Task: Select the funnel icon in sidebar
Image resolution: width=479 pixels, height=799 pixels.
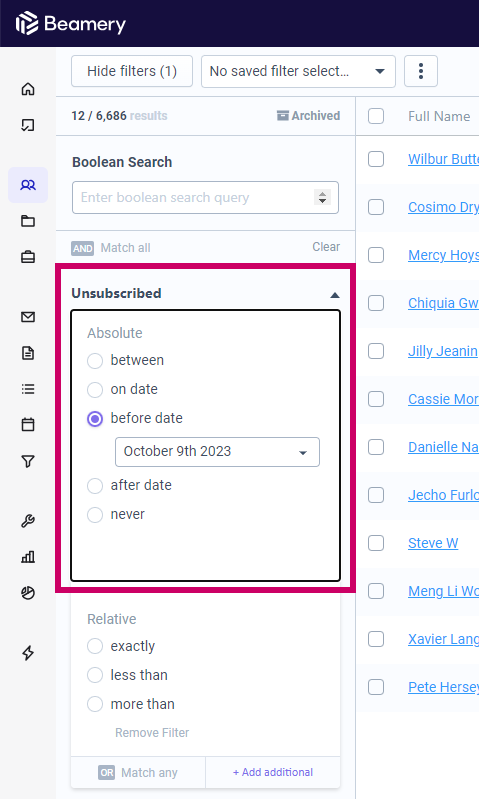Action: click(x=28, y=461)
